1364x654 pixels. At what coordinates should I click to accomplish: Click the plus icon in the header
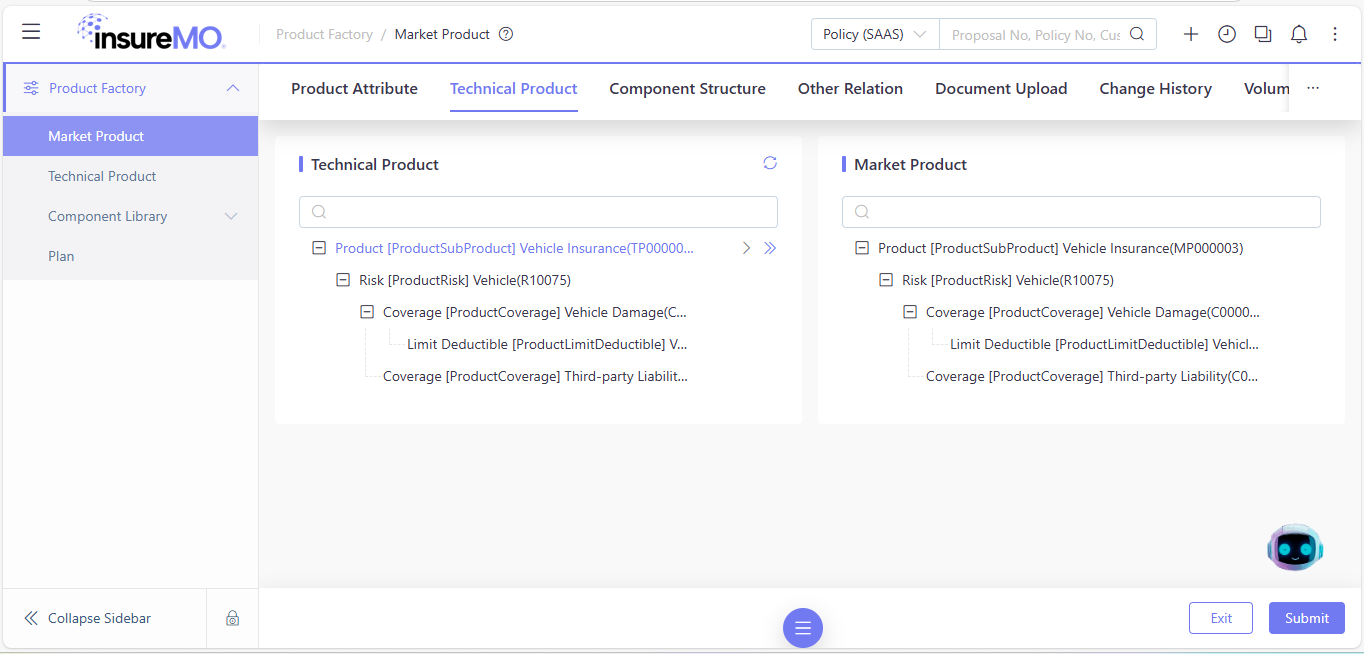coord(1191,34)
